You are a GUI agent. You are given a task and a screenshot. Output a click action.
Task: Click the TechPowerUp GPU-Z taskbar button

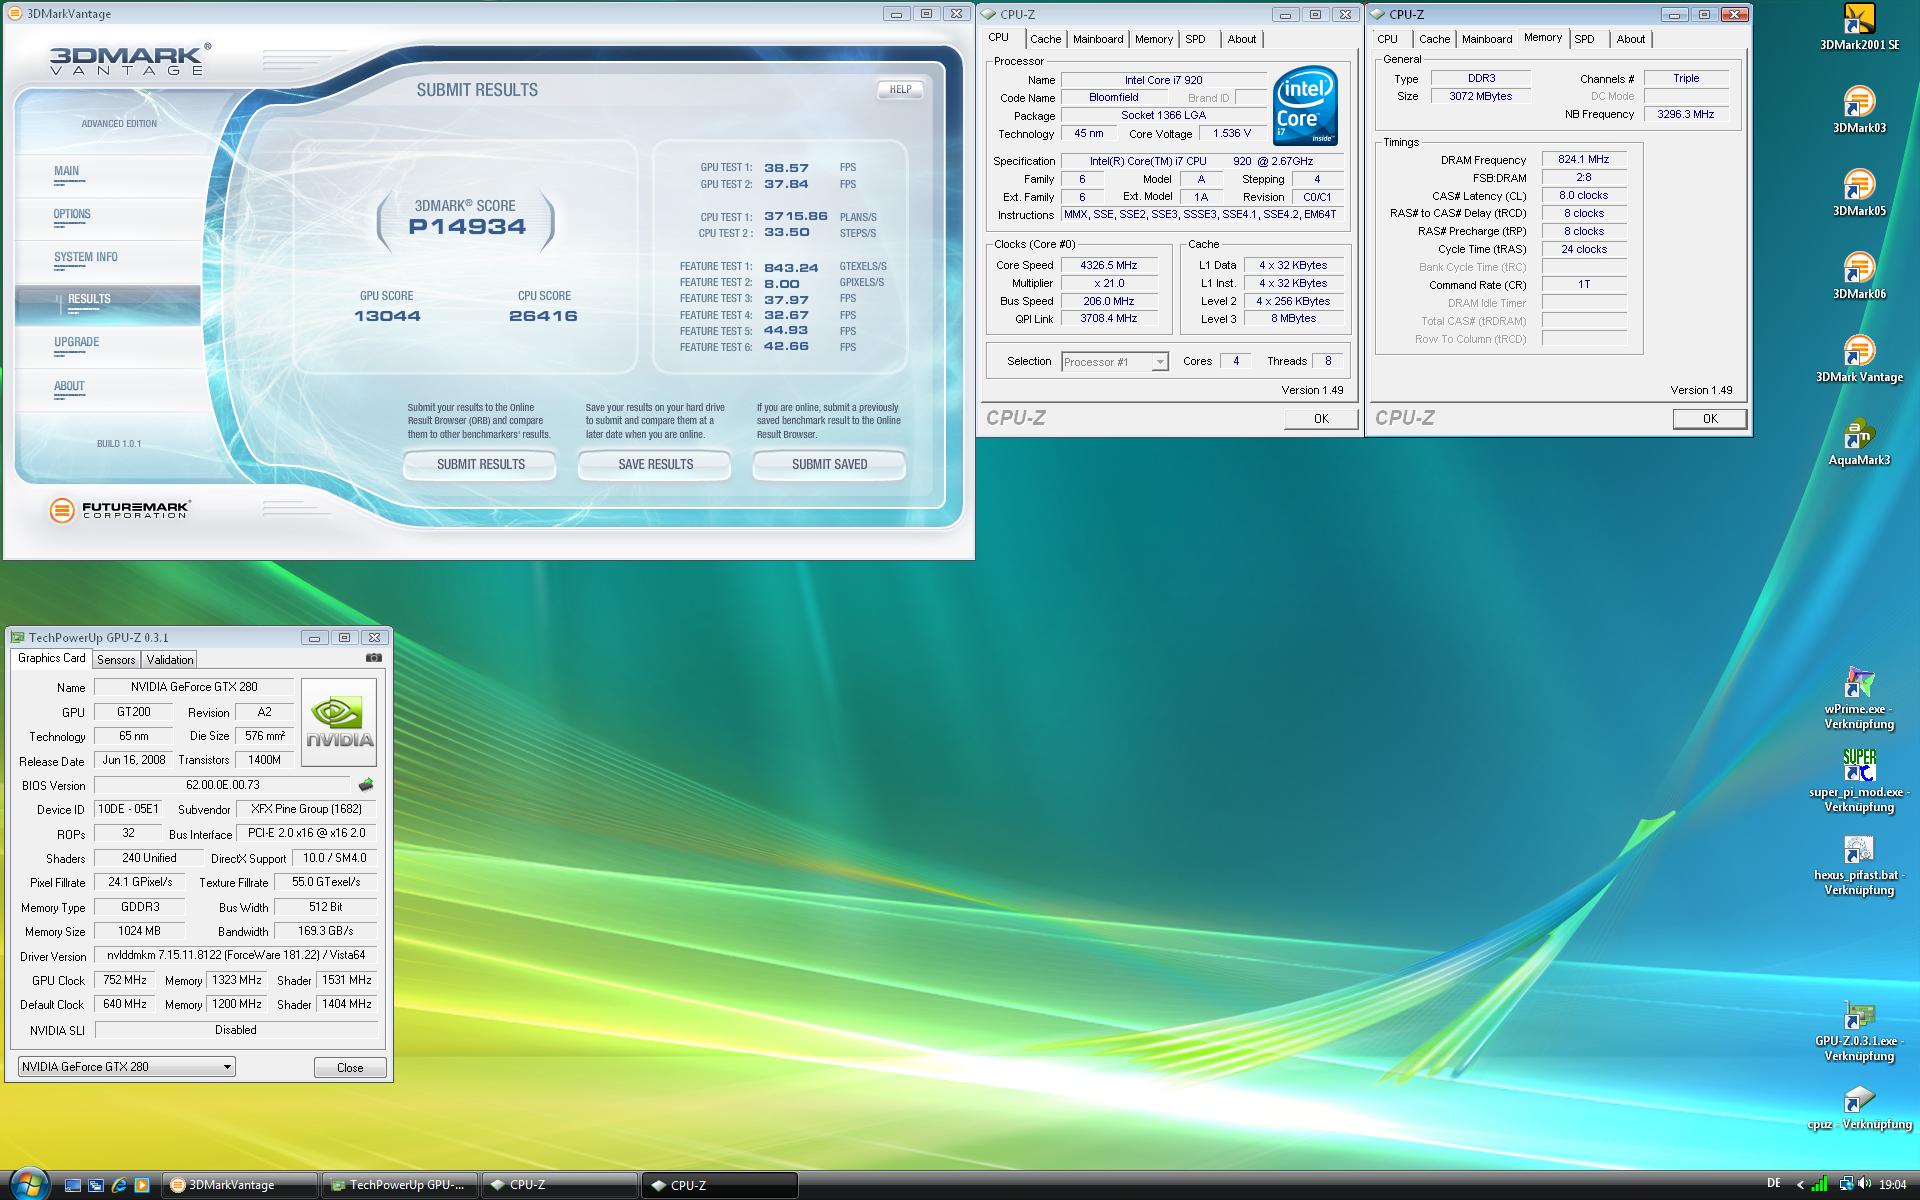click(x=402, y=1185)
